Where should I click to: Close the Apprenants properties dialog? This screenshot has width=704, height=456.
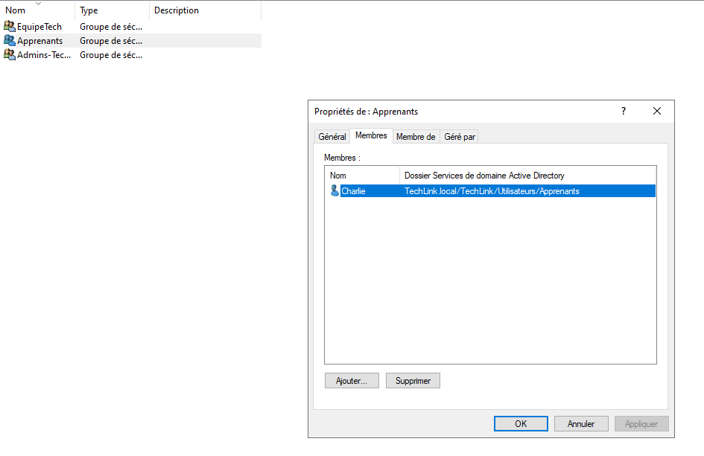[657, 111]
